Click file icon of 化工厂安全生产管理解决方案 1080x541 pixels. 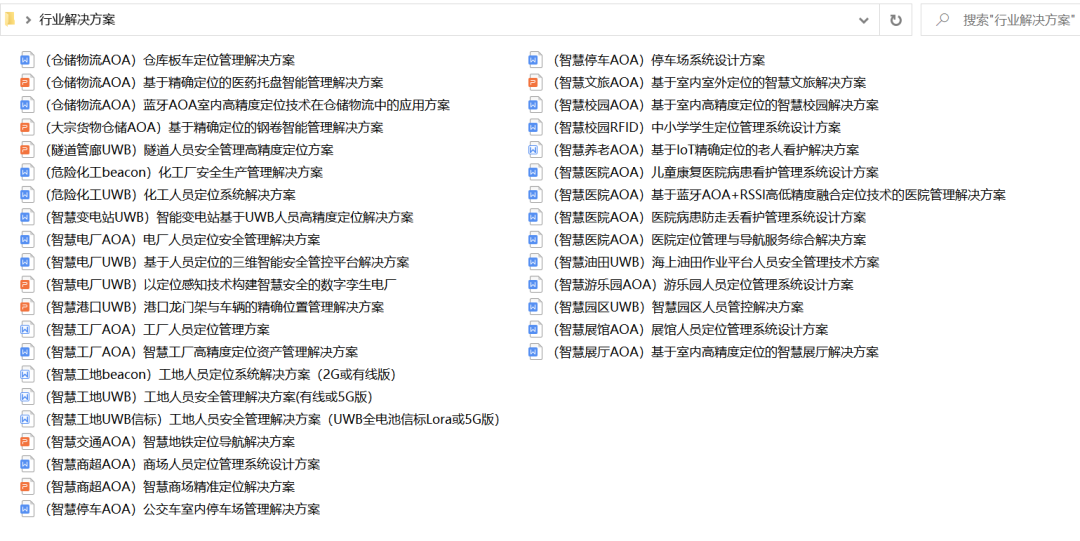pyautogui.click(x=27, y=172)
